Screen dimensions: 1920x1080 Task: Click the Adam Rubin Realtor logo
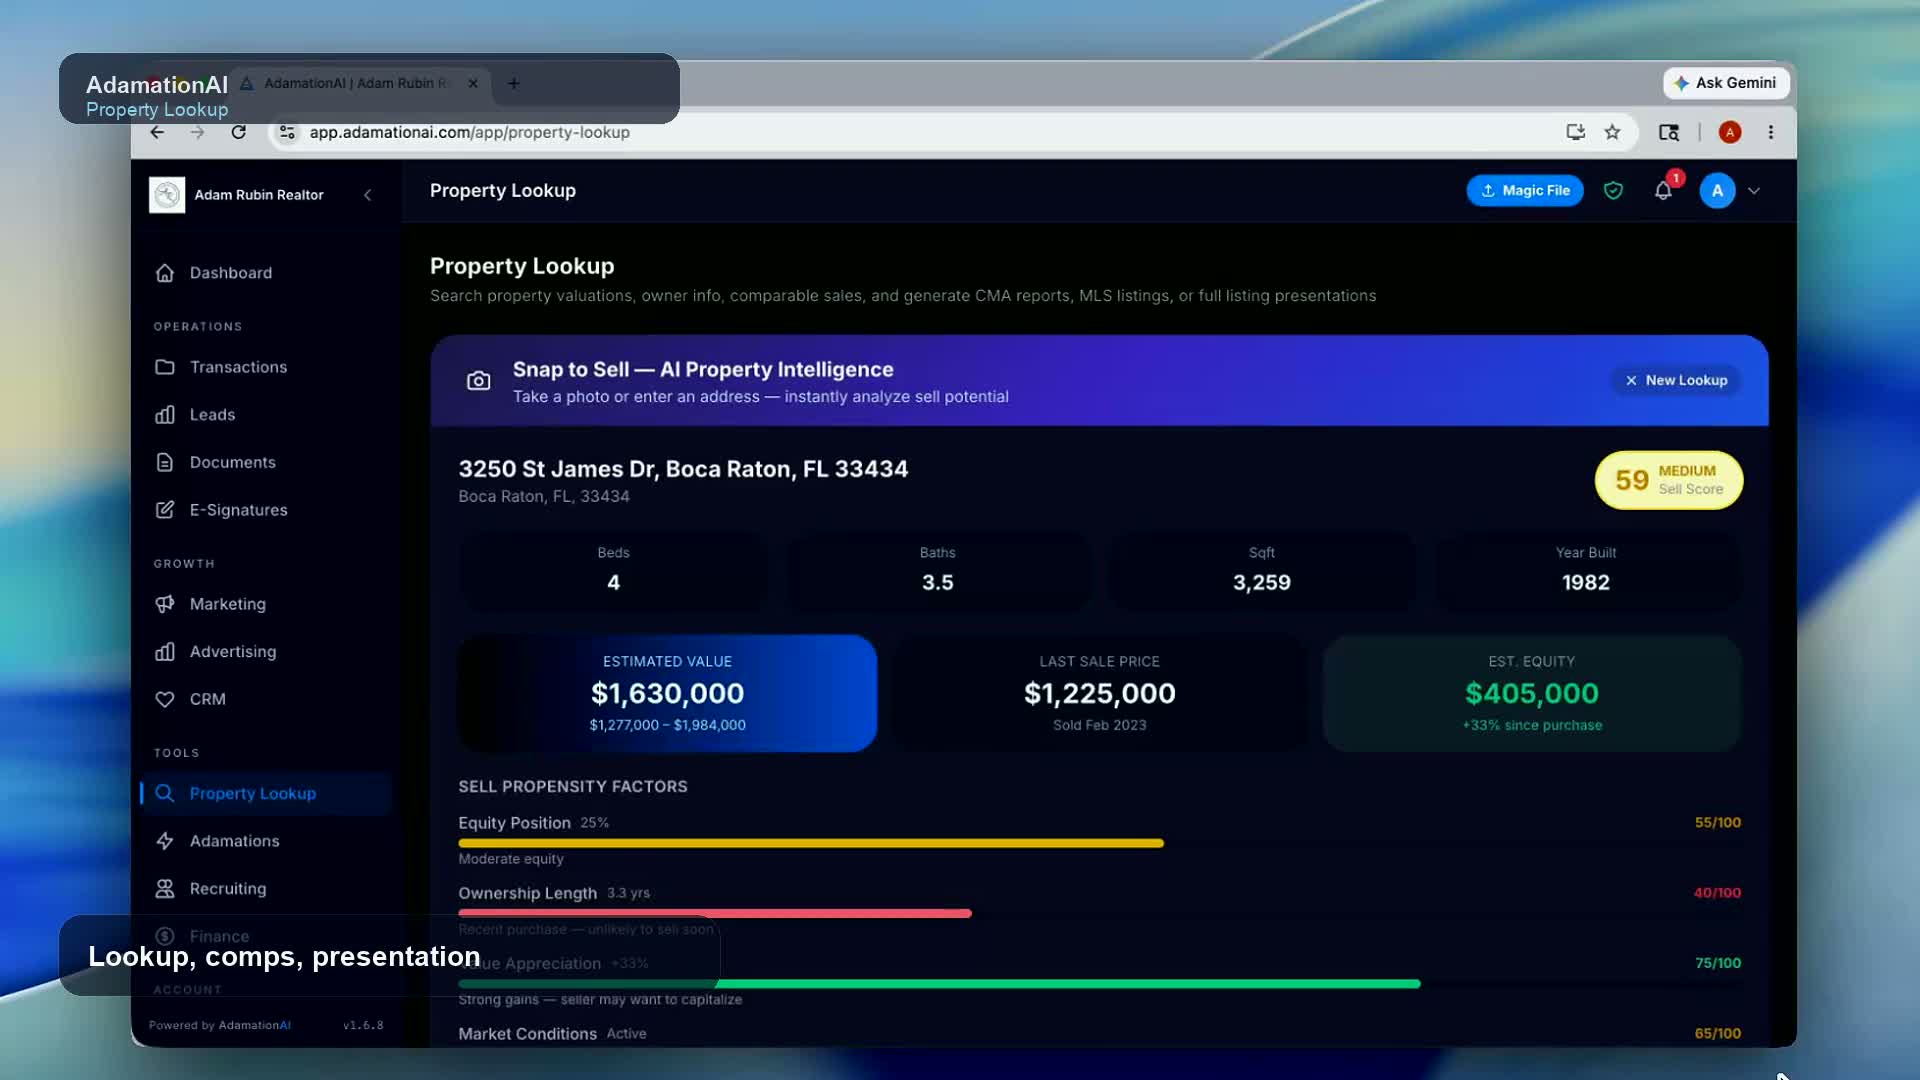(167, 195)
